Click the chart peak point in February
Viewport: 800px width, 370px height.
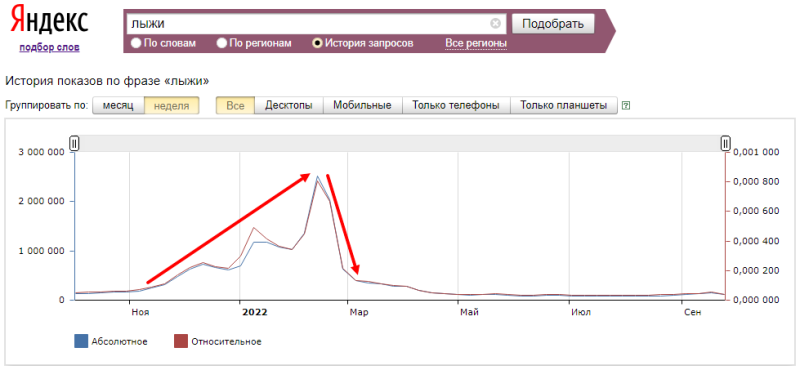tap(317, 177)
